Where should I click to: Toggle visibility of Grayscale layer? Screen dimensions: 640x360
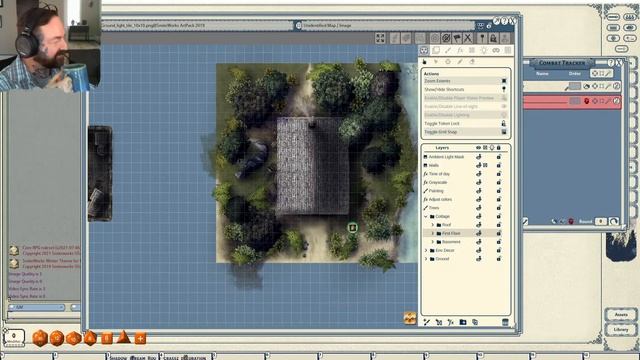(x=479, y=182)
